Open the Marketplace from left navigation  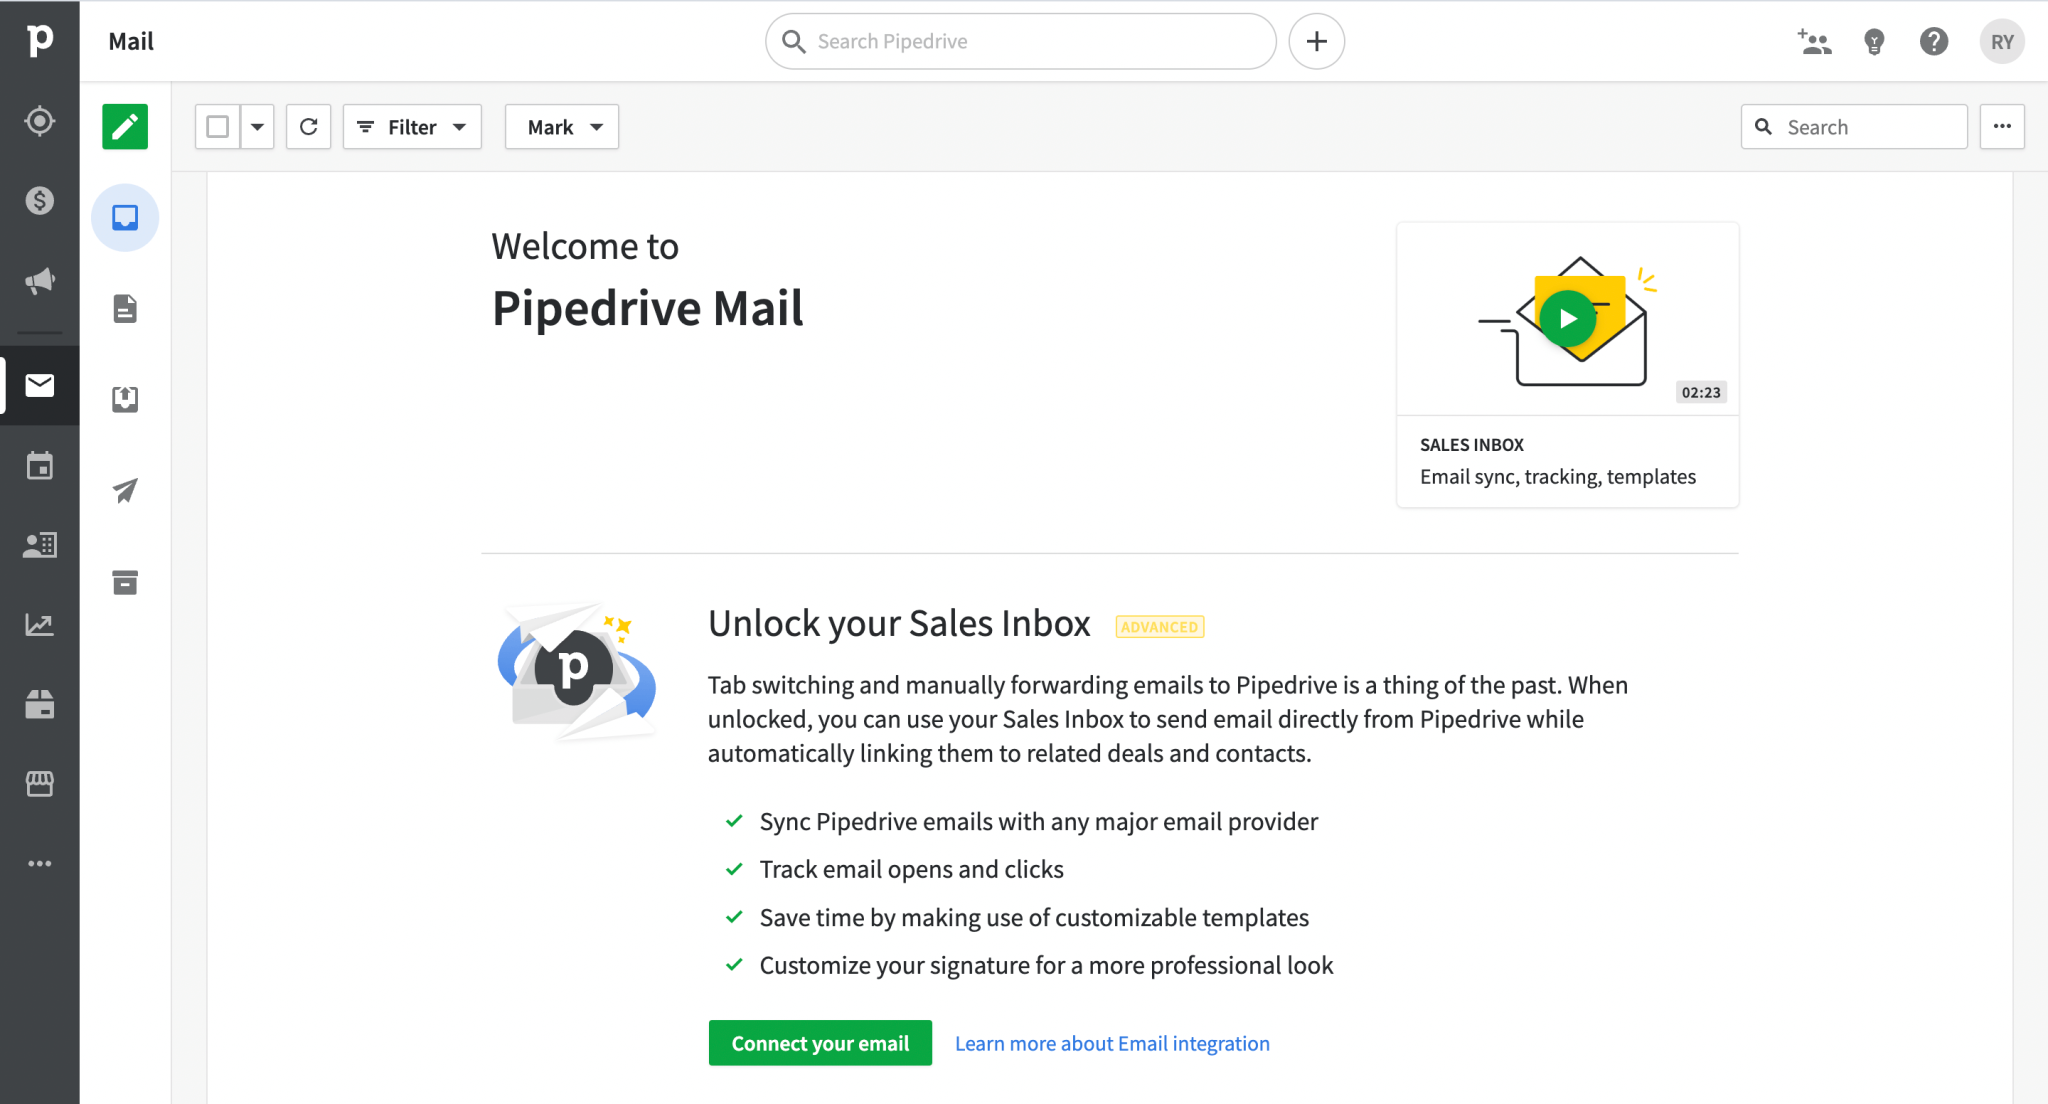click(40, 784)
